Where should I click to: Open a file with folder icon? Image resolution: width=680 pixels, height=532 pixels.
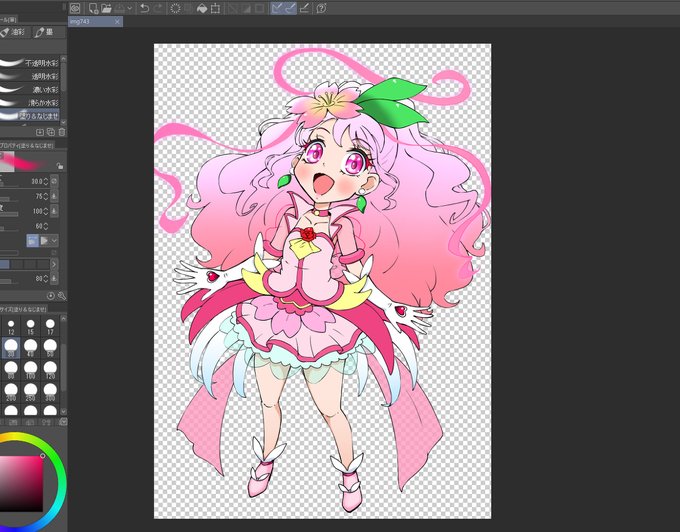click(106, 8)
